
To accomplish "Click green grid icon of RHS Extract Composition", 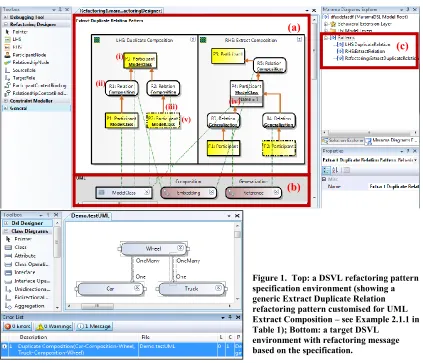I will click(203, 40).
